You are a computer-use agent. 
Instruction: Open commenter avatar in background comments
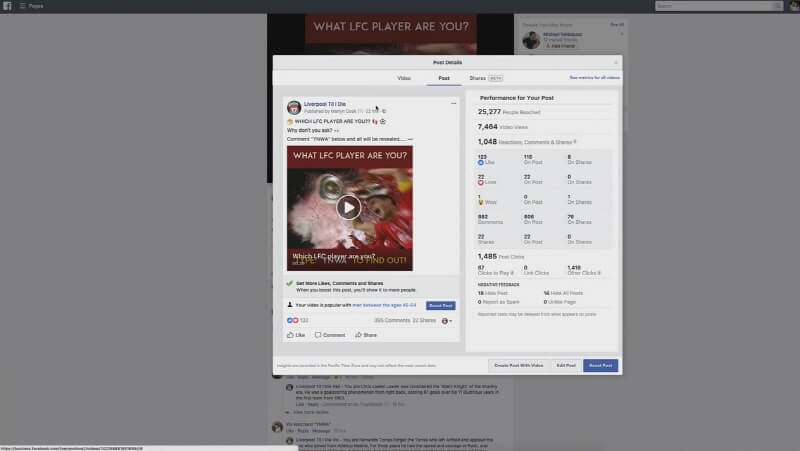coord(278,427)
